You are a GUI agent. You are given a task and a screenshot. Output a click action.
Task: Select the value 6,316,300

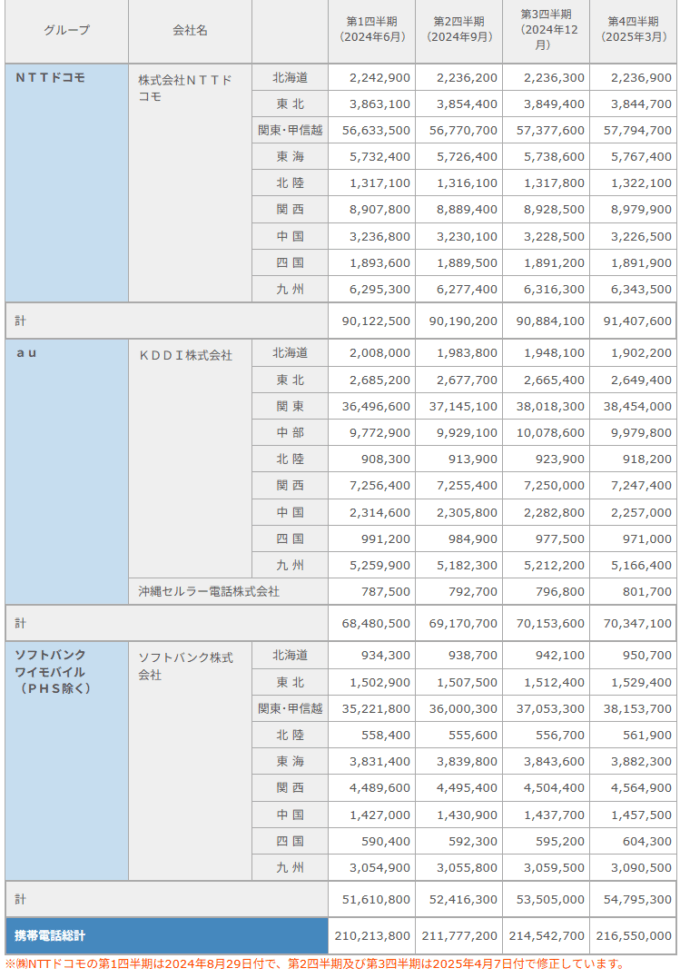tap(554, 289)
